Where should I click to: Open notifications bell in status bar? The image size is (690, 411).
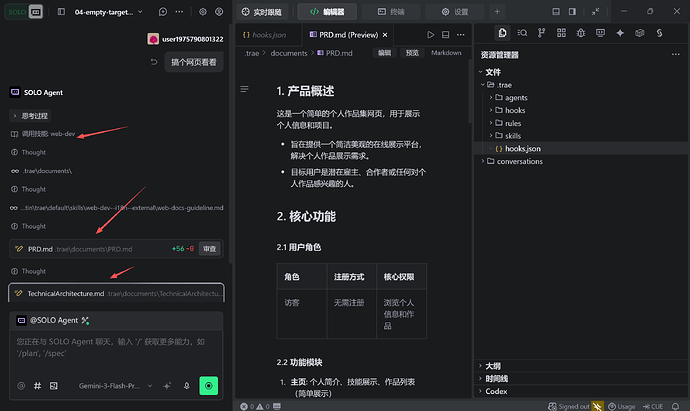675,407
